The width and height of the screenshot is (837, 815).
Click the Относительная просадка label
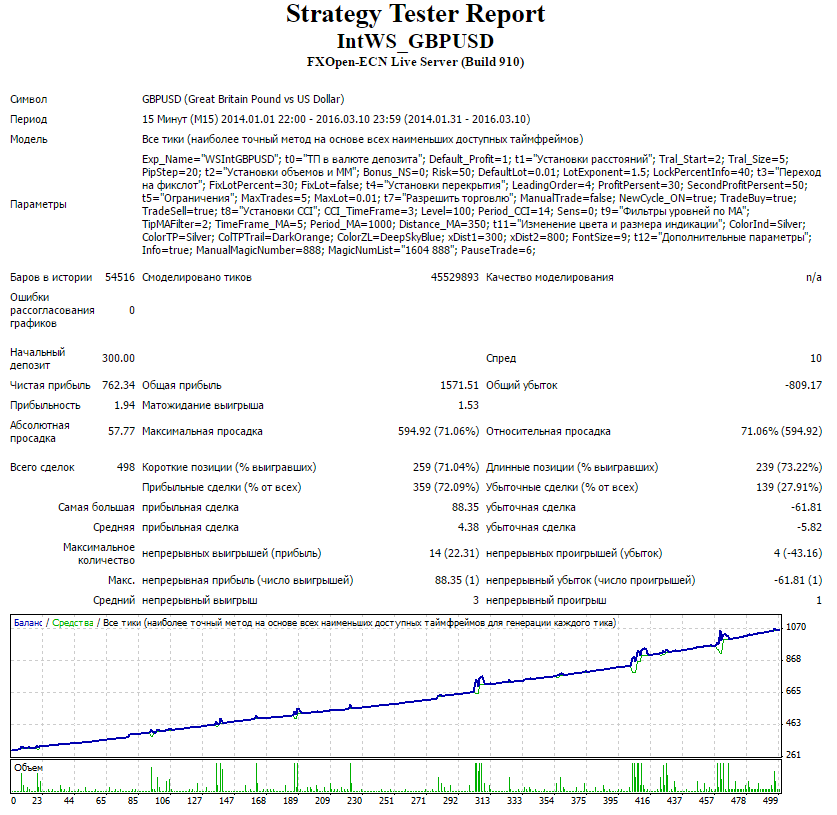pos(548,431)
